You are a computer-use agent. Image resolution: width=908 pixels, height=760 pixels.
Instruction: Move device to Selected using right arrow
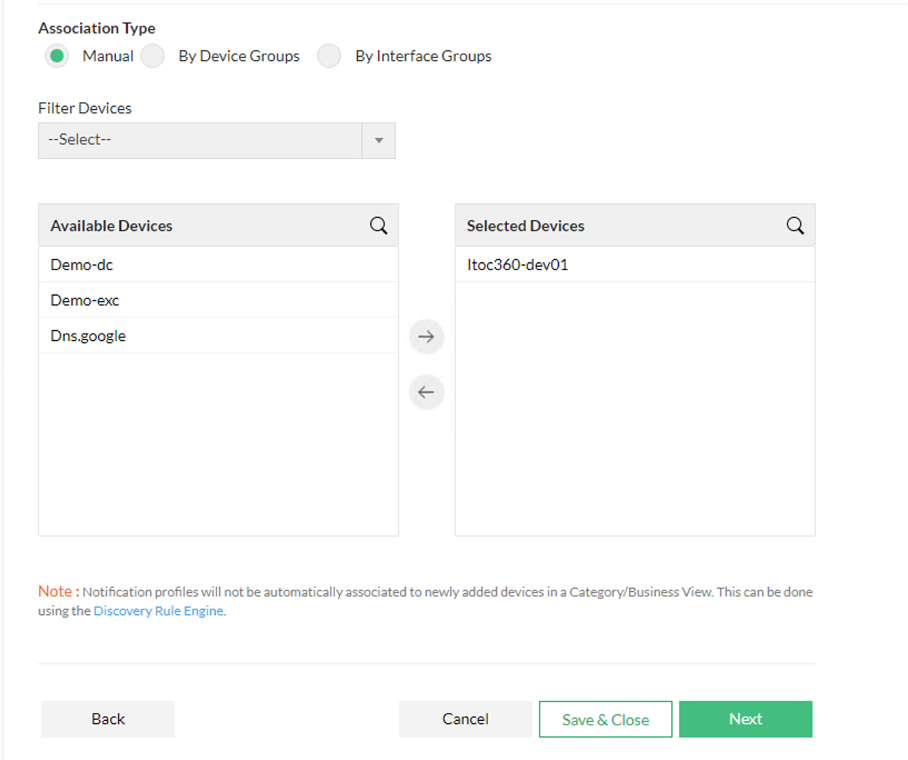(x=426, y=337)
